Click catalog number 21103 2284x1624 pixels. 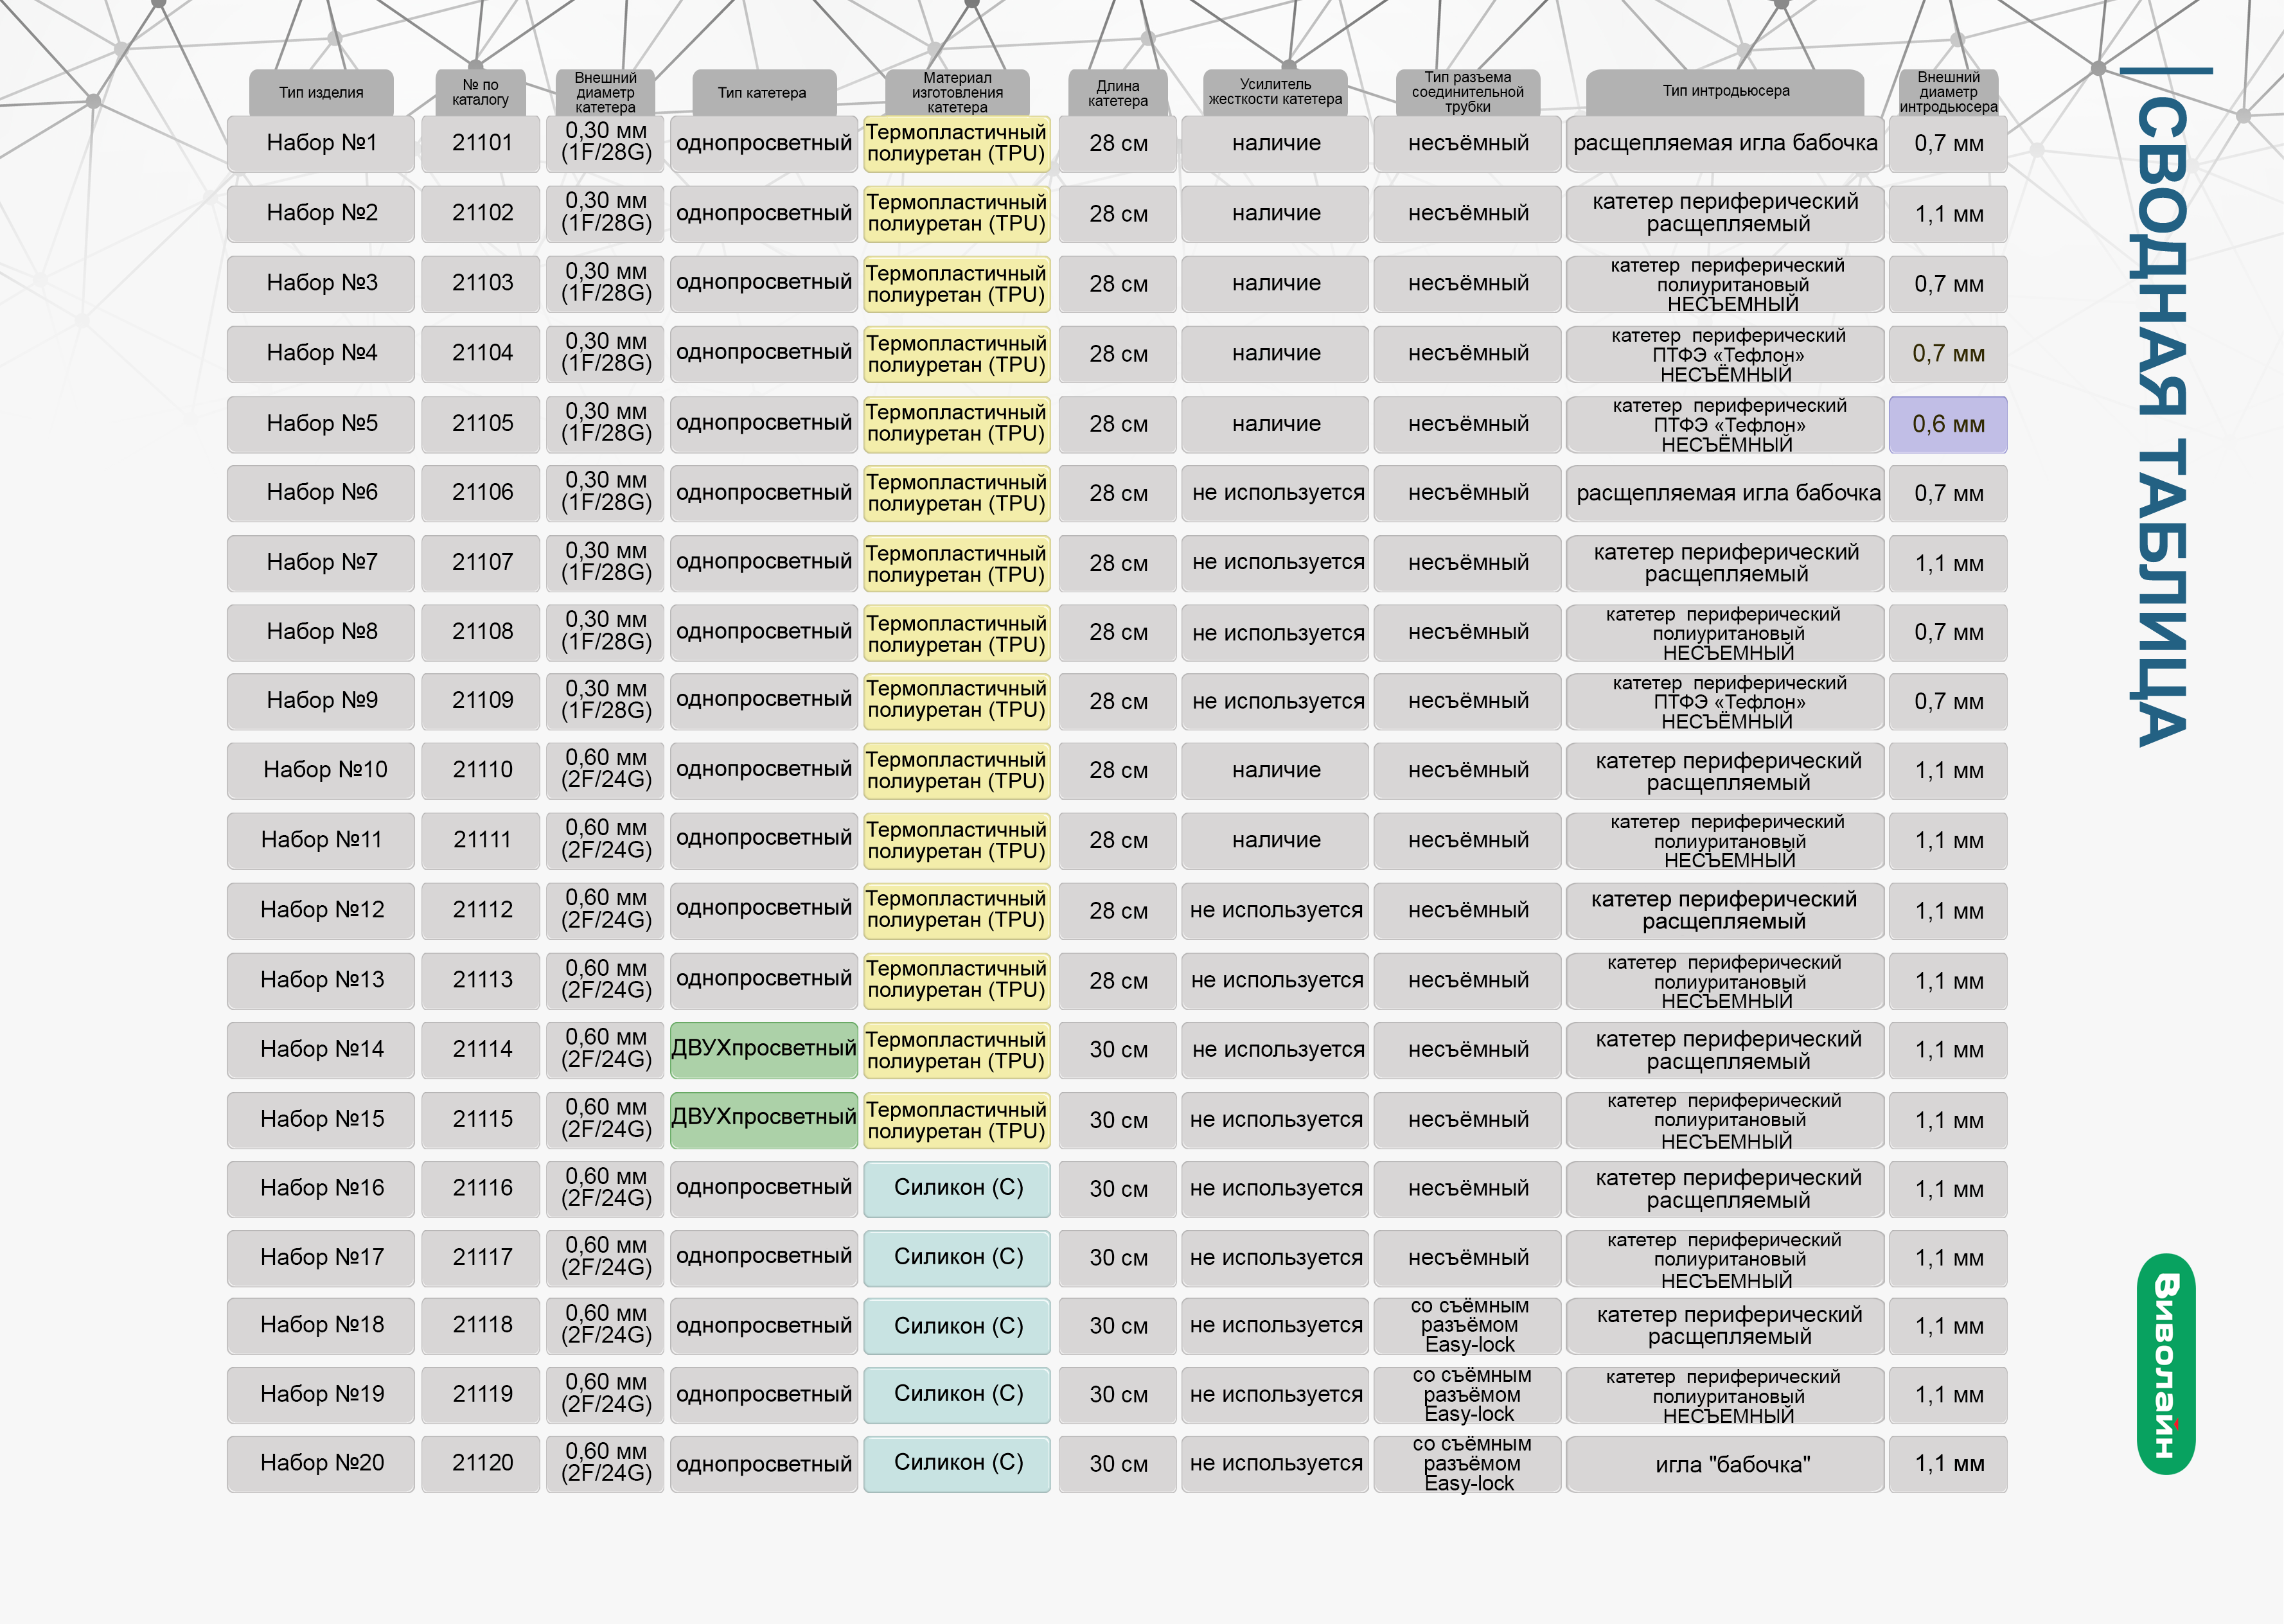click(x=481, y=283)
